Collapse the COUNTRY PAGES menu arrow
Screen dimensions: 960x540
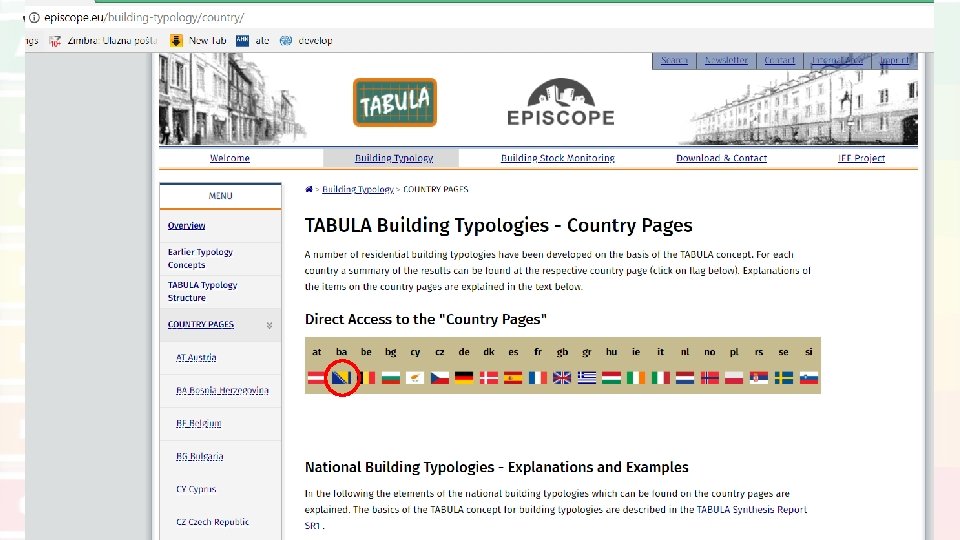click(x=269, y=325)
